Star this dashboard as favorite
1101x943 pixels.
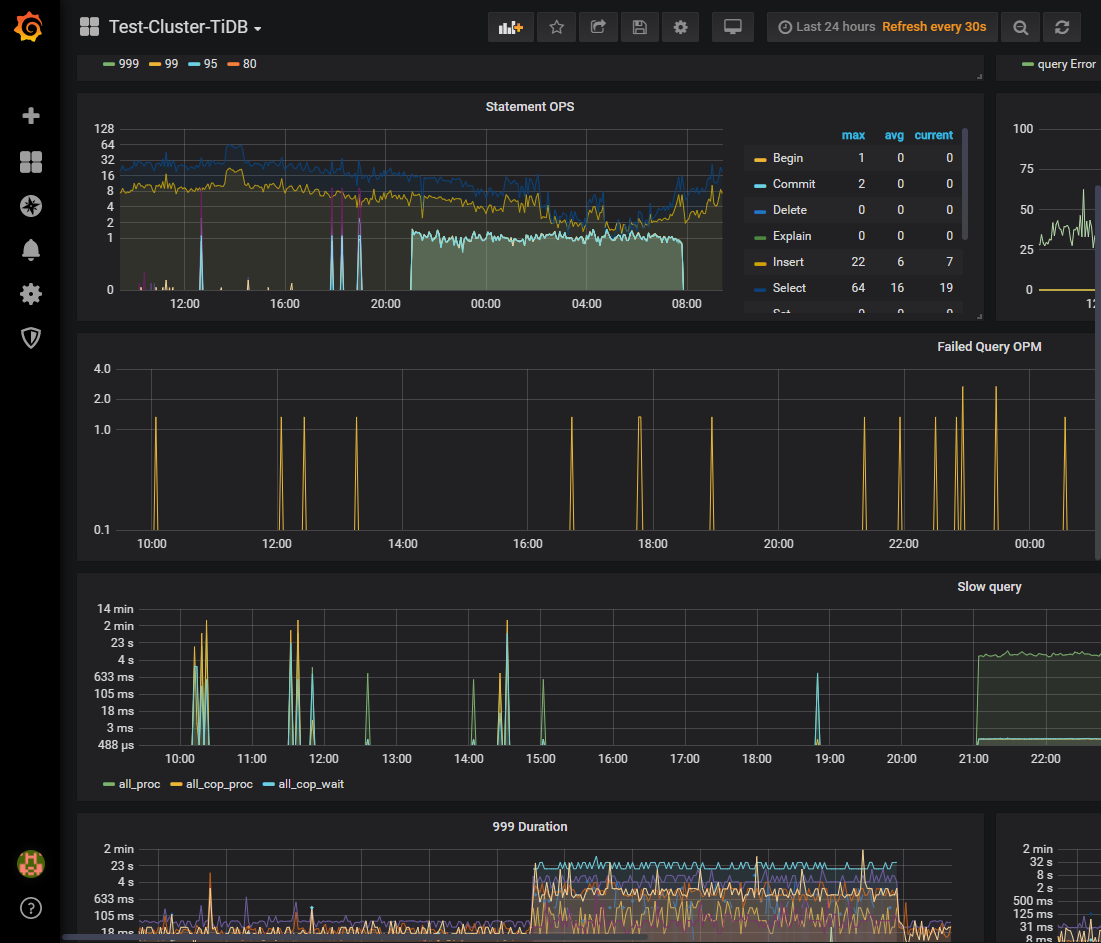point(556,27)
